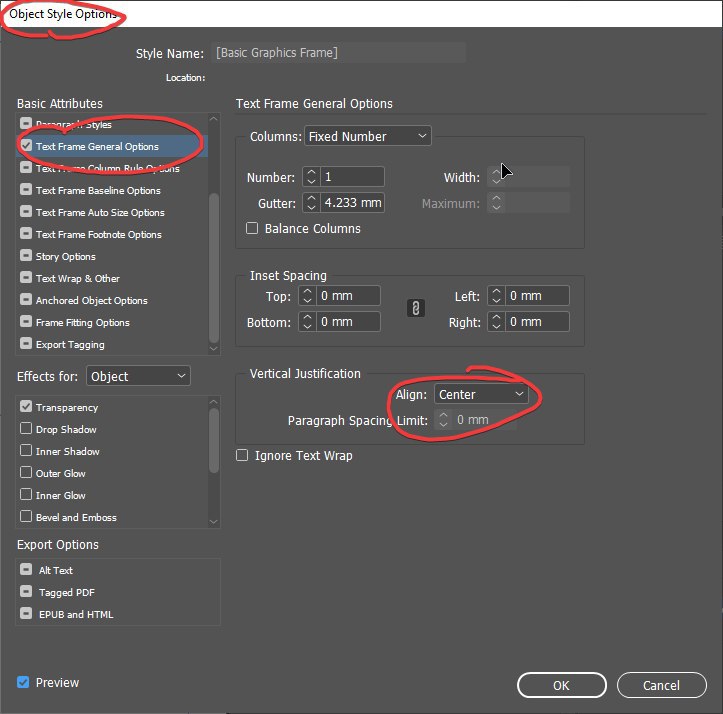Click the inset Top 0 mm field
This screenshot has height=714, width=723.
coord(348,296)
